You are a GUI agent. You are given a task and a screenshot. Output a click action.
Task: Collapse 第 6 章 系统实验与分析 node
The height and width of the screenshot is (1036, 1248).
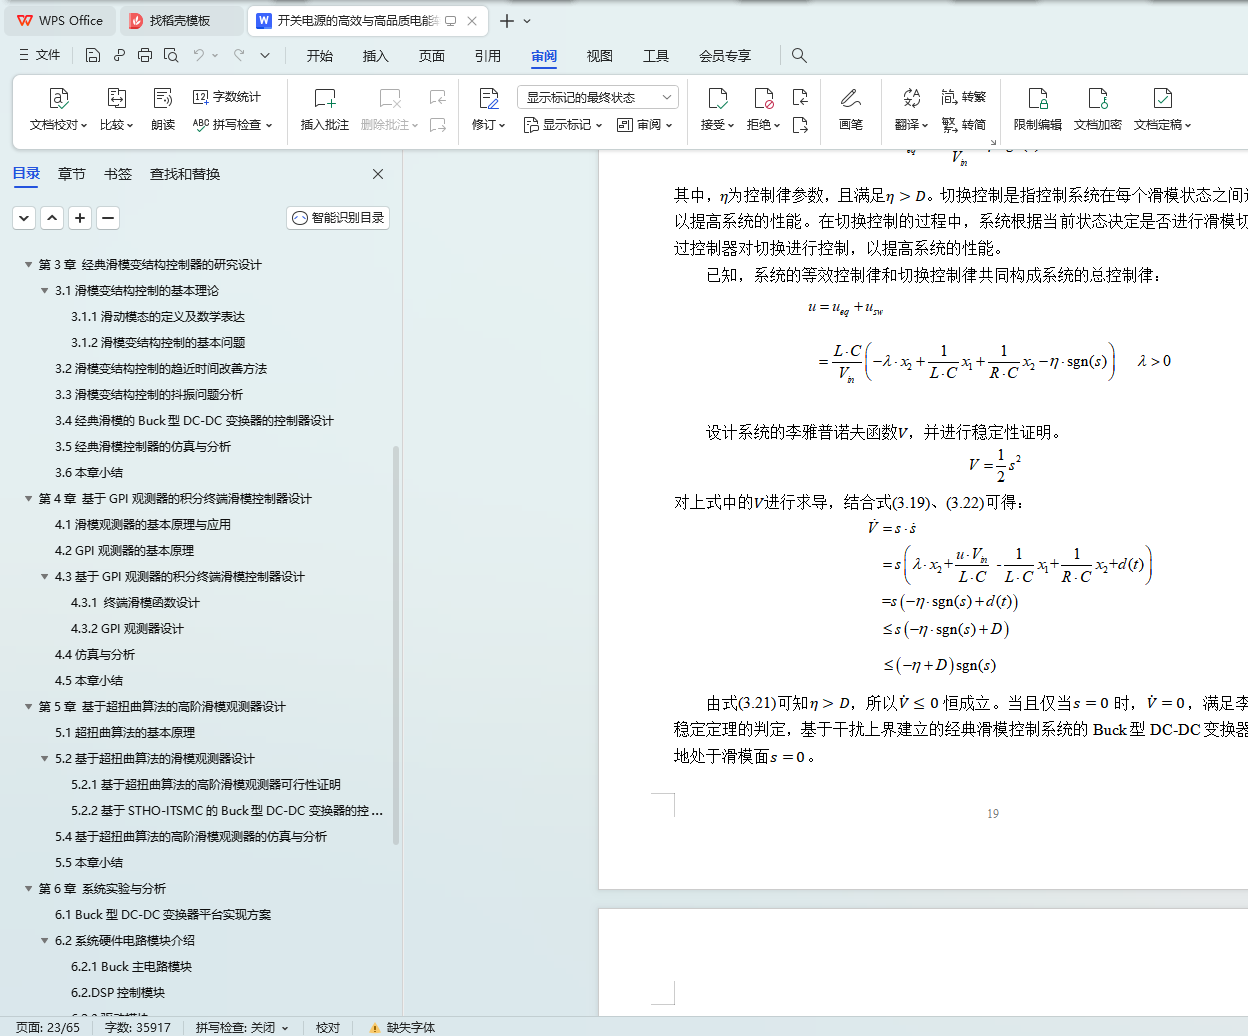(28, 889)
